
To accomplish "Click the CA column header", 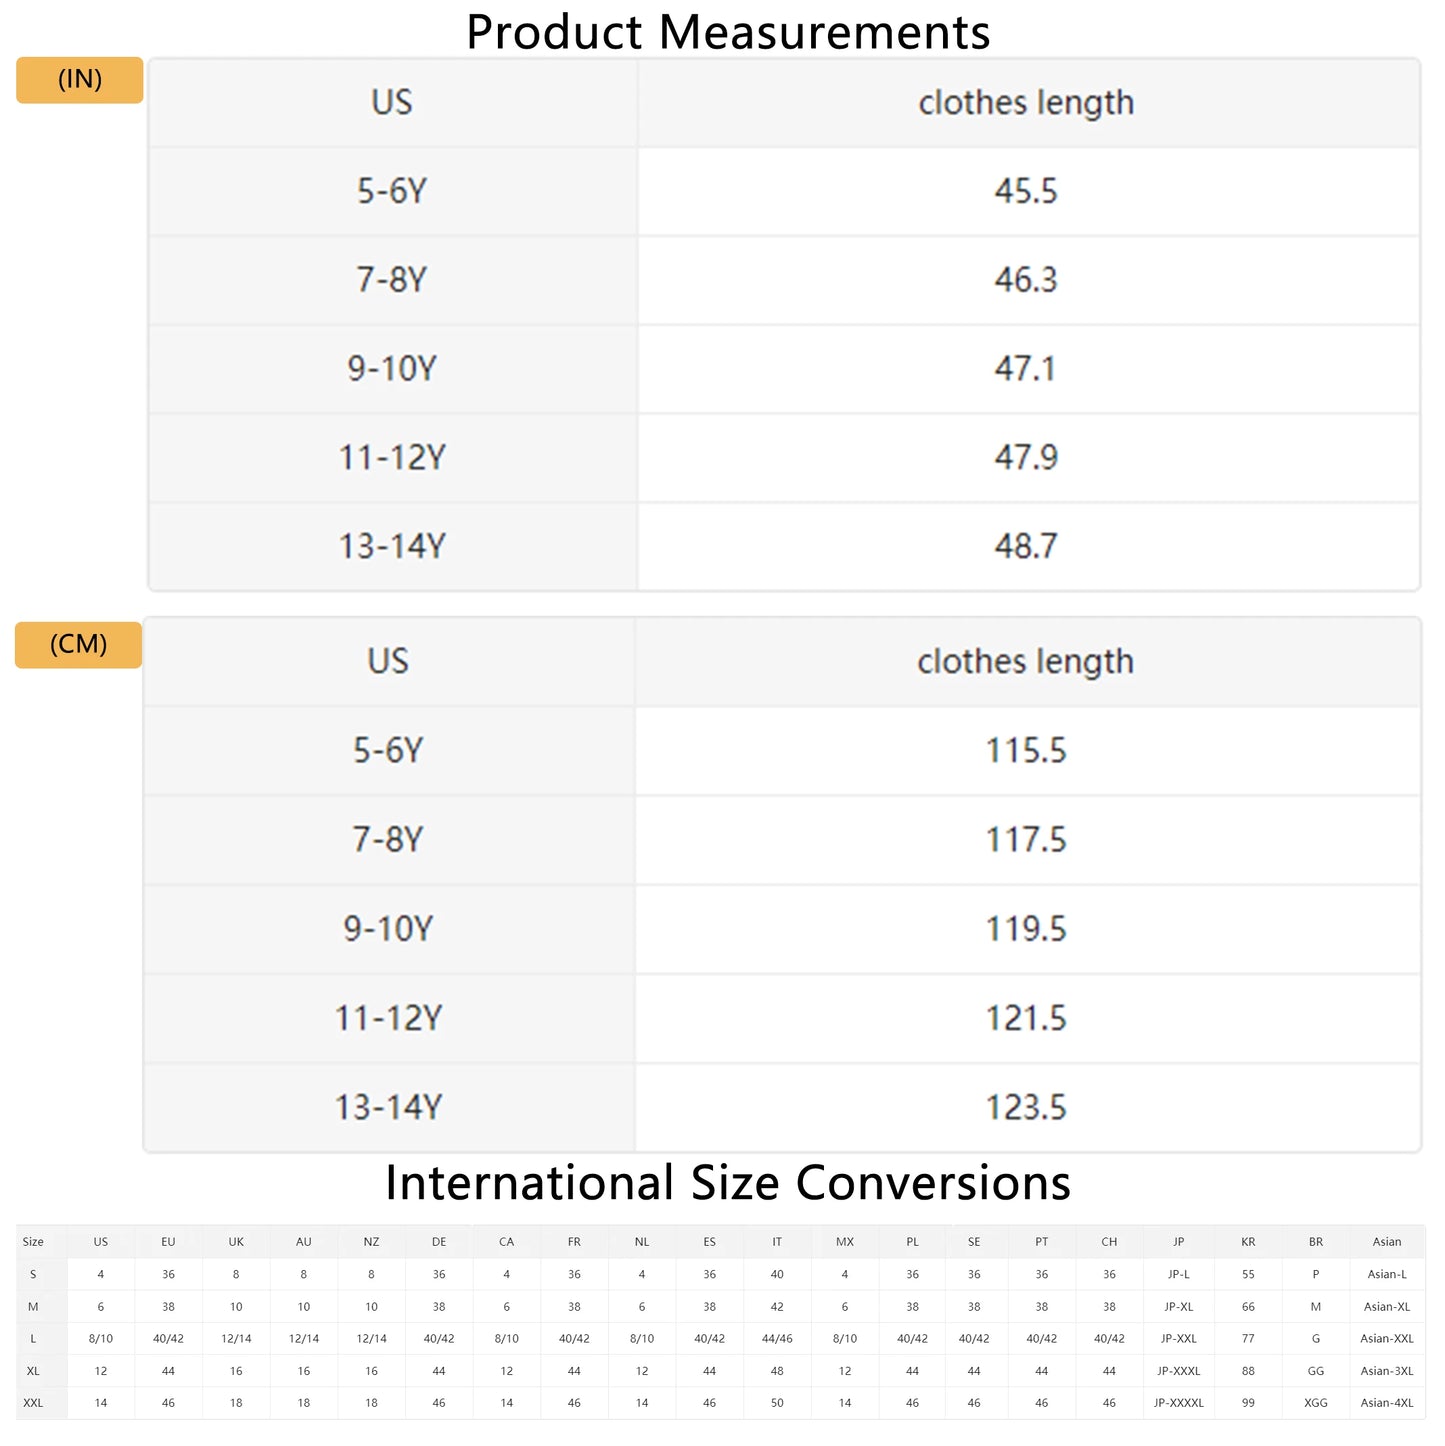I will (x=507, y=1242).
